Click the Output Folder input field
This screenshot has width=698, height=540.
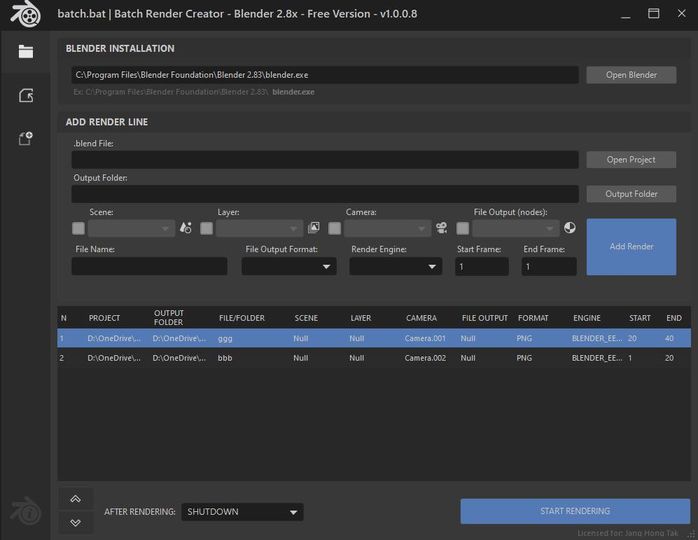[325, 194]
